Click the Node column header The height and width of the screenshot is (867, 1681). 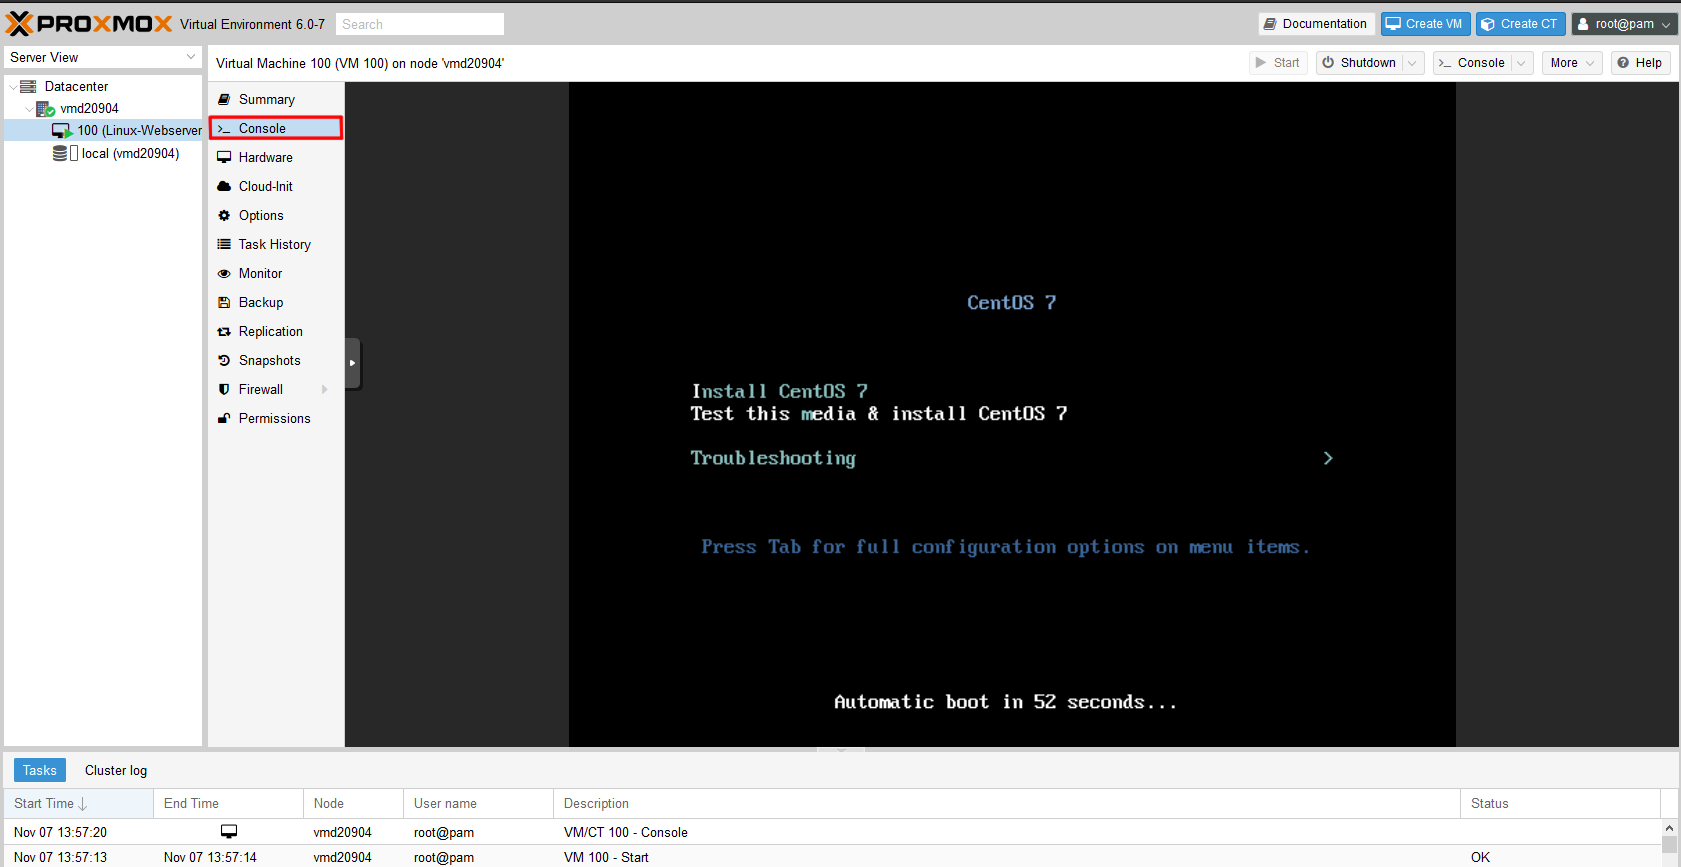353,803
